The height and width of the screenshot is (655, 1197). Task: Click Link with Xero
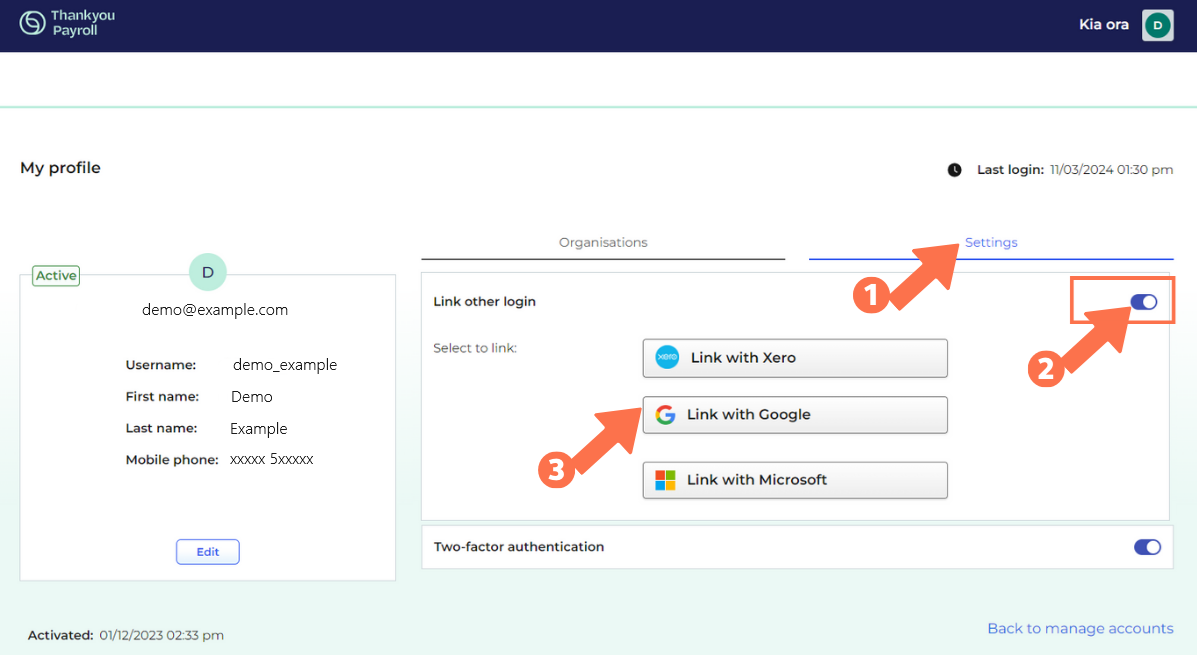[x=795, y=357]
